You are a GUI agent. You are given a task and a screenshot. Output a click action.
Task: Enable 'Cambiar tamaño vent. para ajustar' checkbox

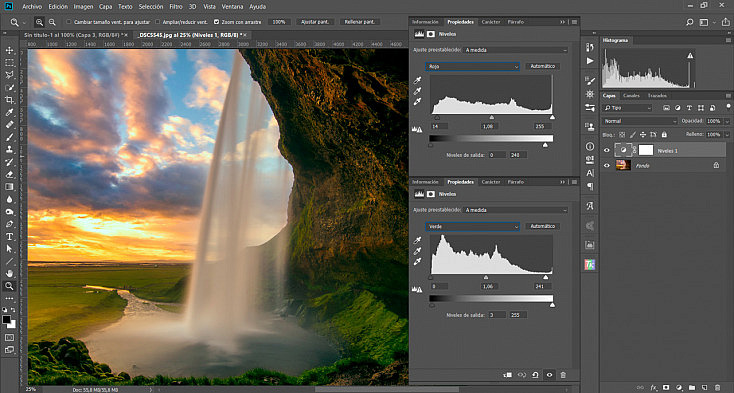tap(69, 22)
